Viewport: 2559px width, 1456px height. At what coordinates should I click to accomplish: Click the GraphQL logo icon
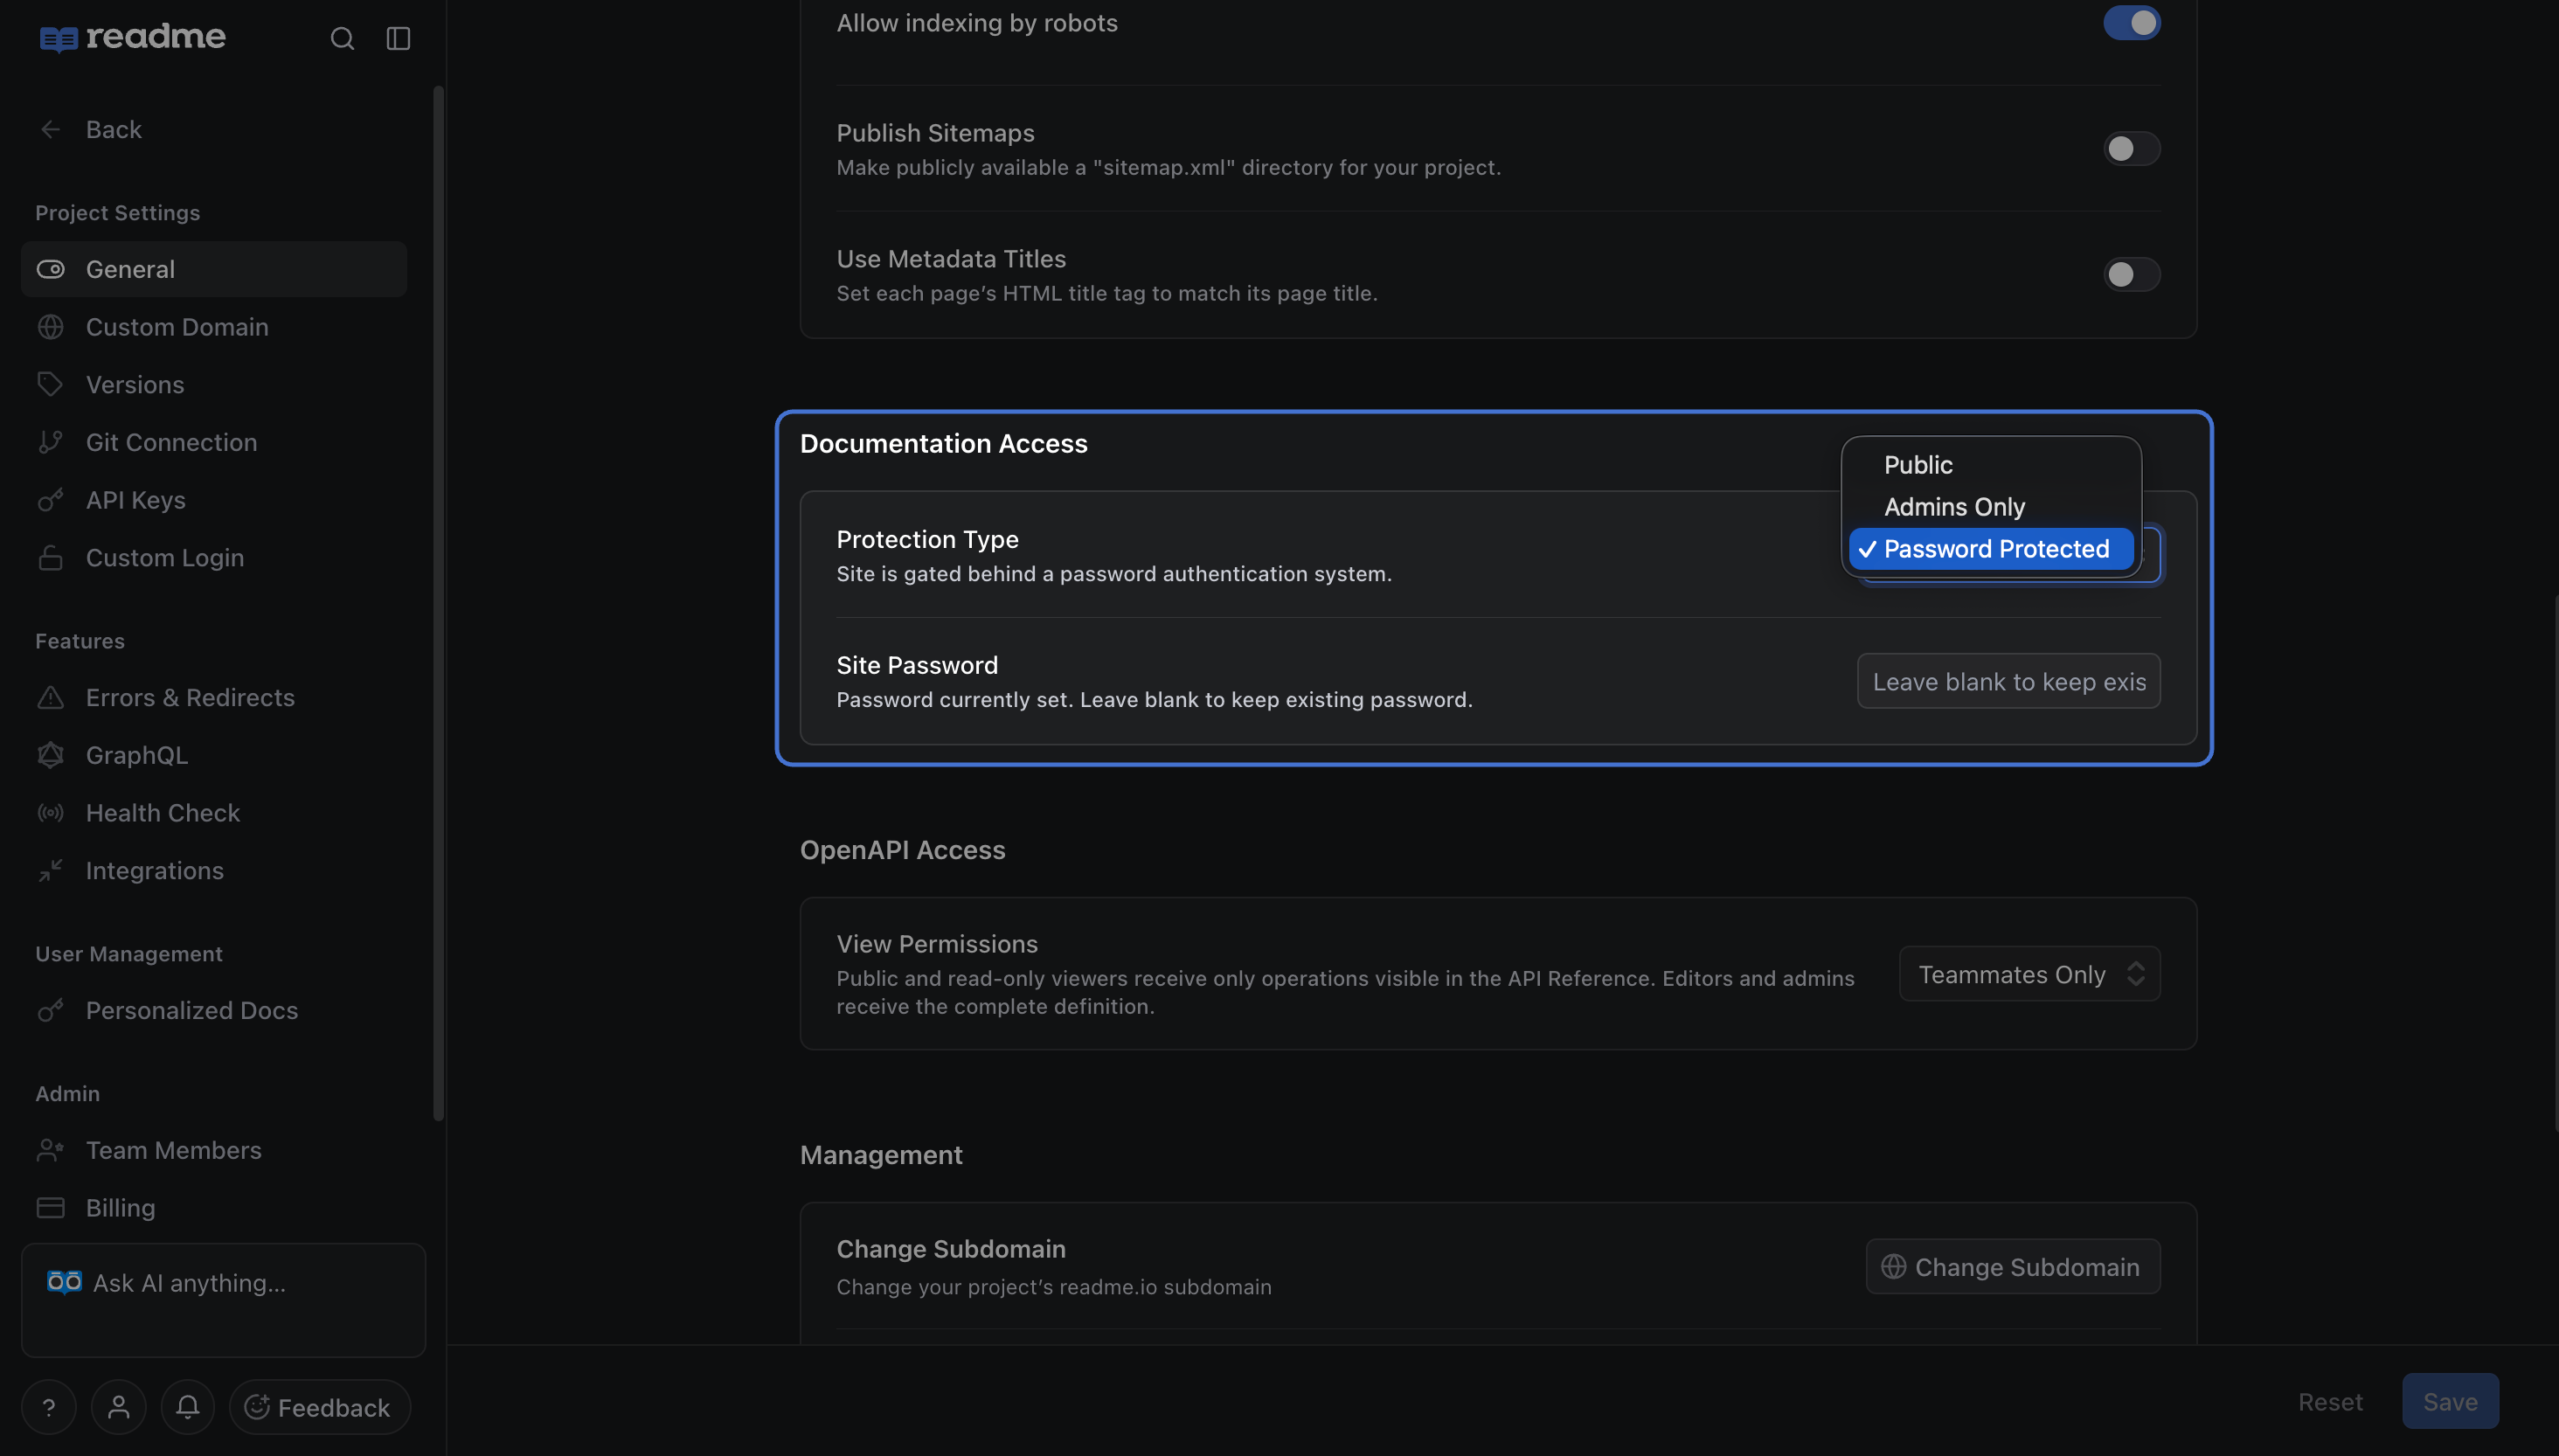point(50,755)
